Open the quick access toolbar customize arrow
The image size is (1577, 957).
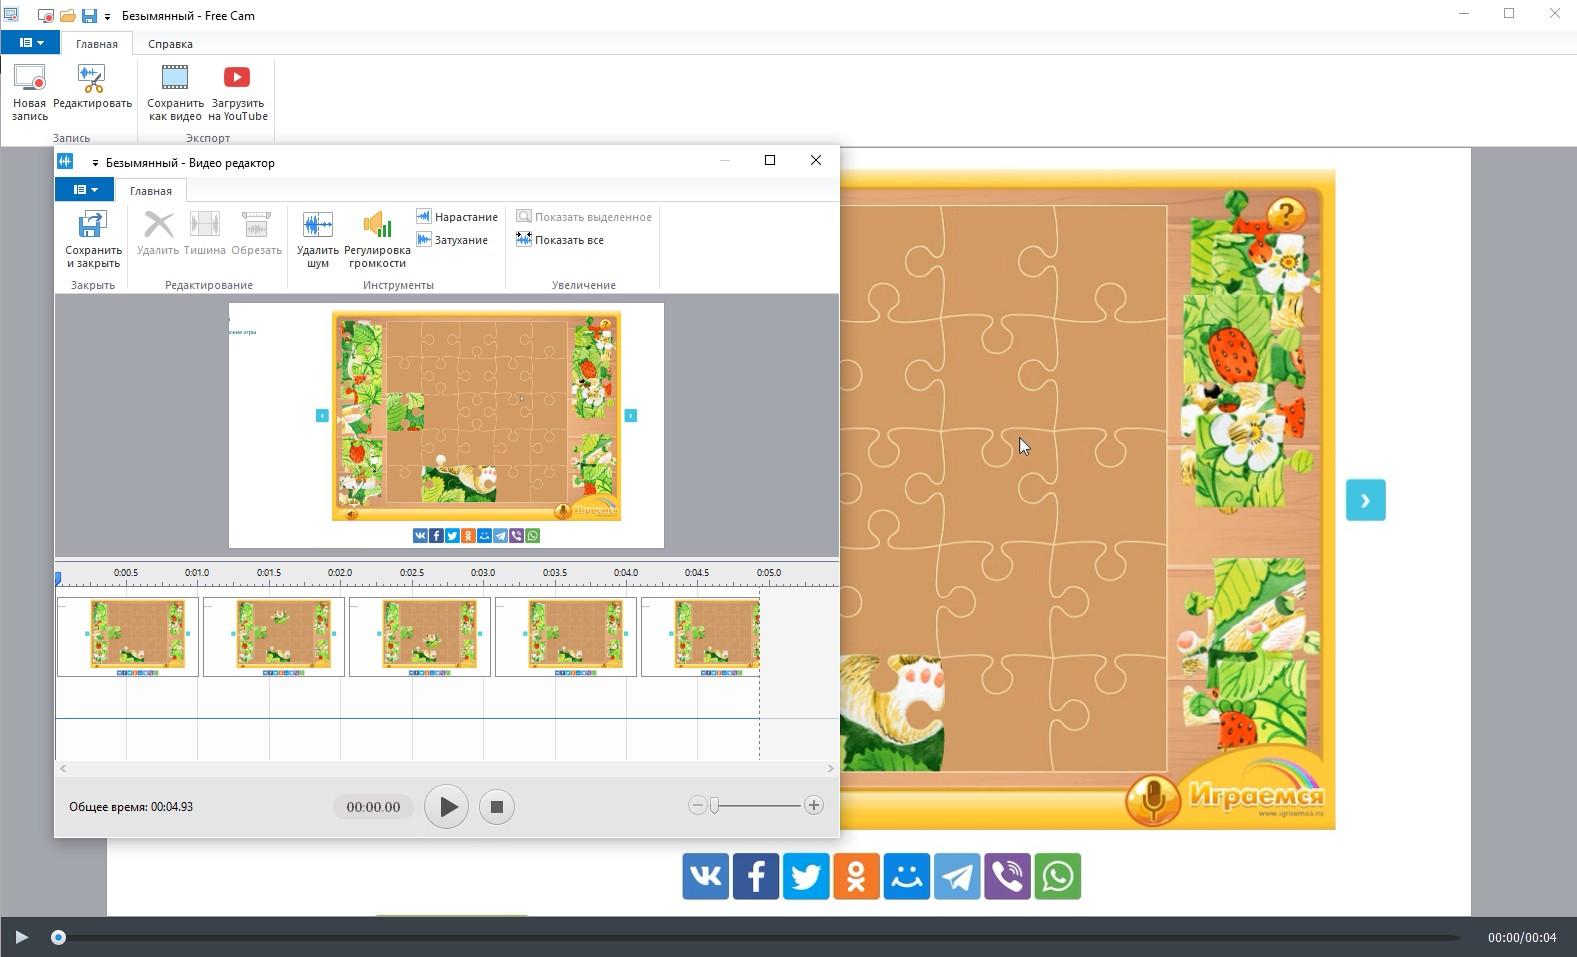(x=107, y=17)
